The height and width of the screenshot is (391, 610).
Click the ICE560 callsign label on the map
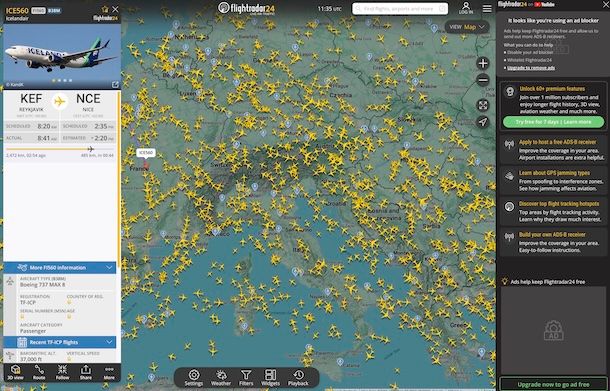coord(146,153)
